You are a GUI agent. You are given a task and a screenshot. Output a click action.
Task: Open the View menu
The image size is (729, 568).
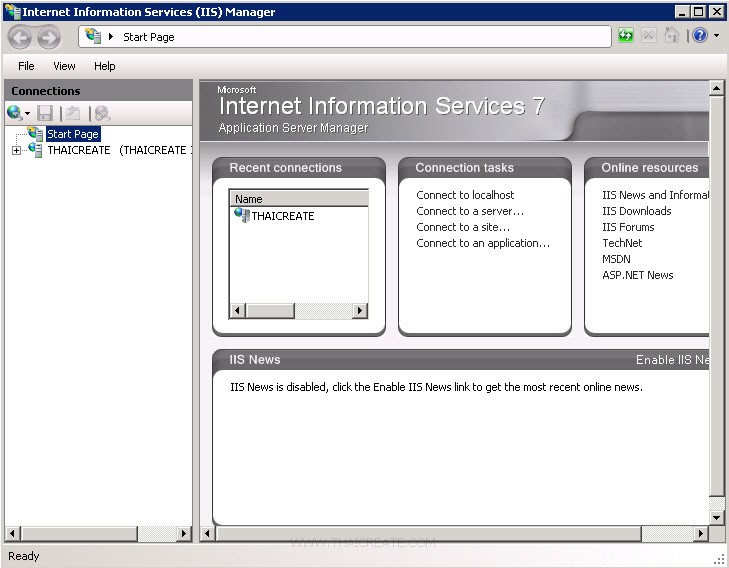[x=64, y=66]
